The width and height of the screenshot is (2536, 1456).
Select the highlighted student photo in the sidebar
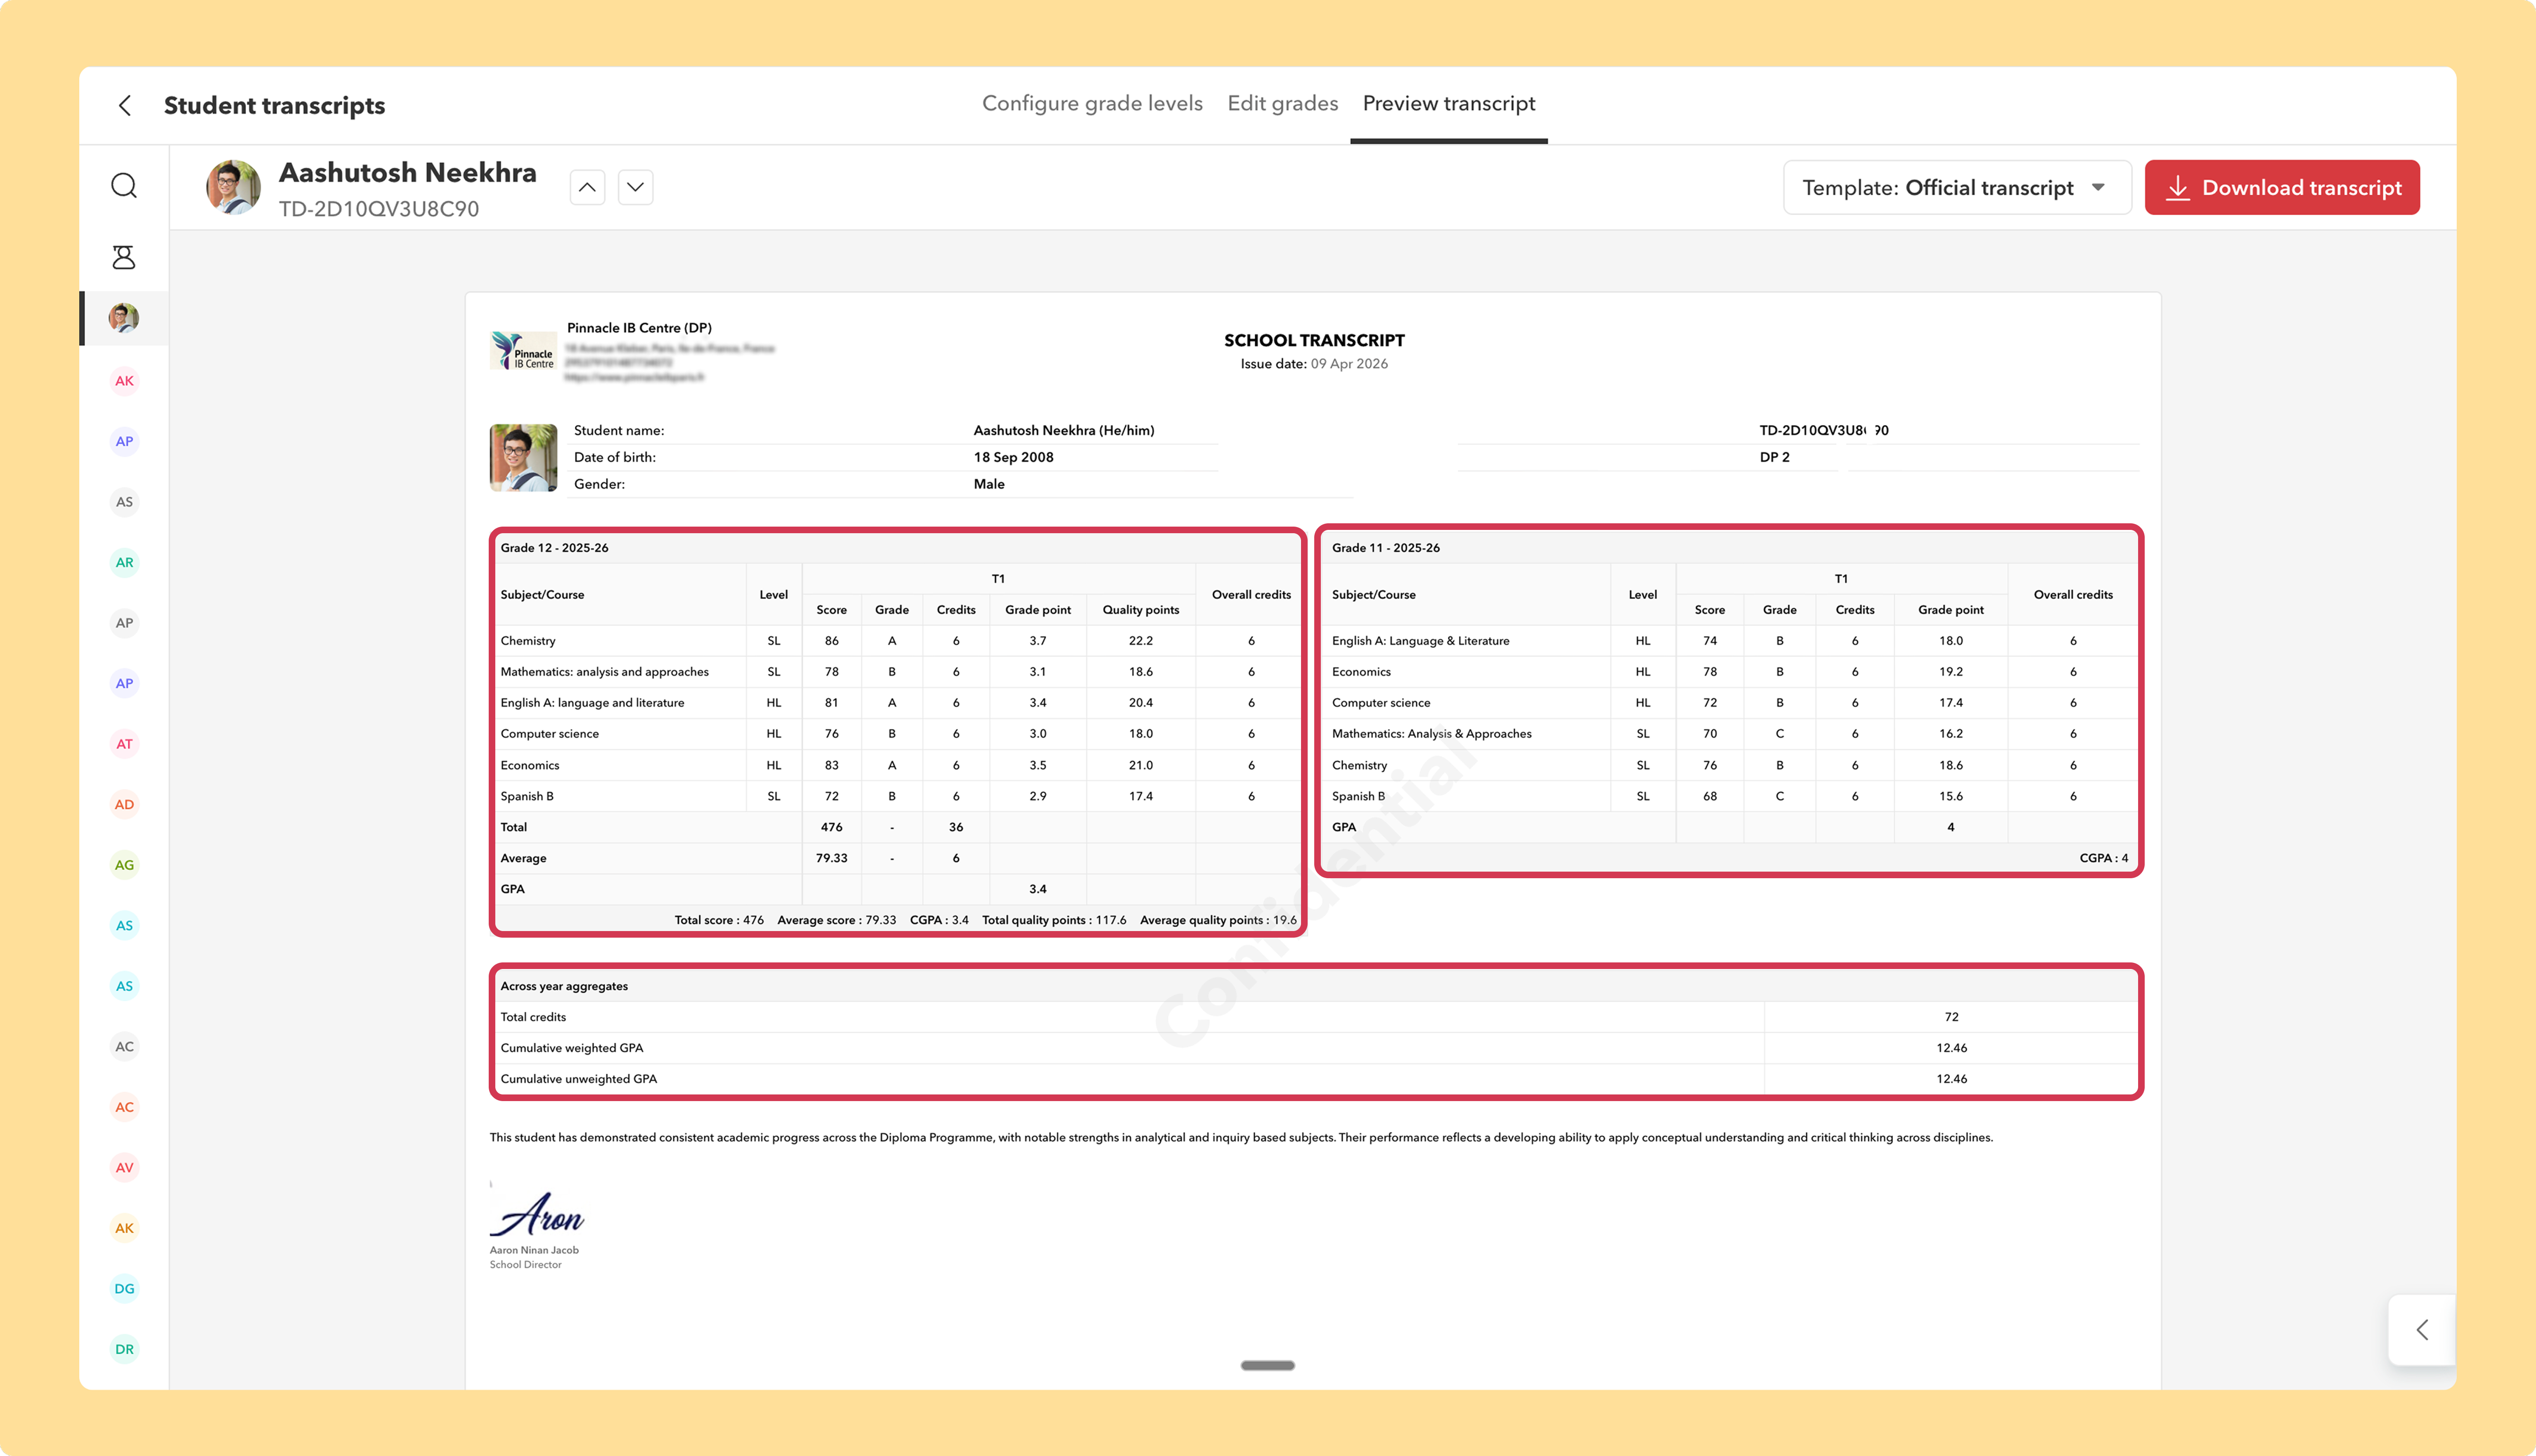pos(124,318)
